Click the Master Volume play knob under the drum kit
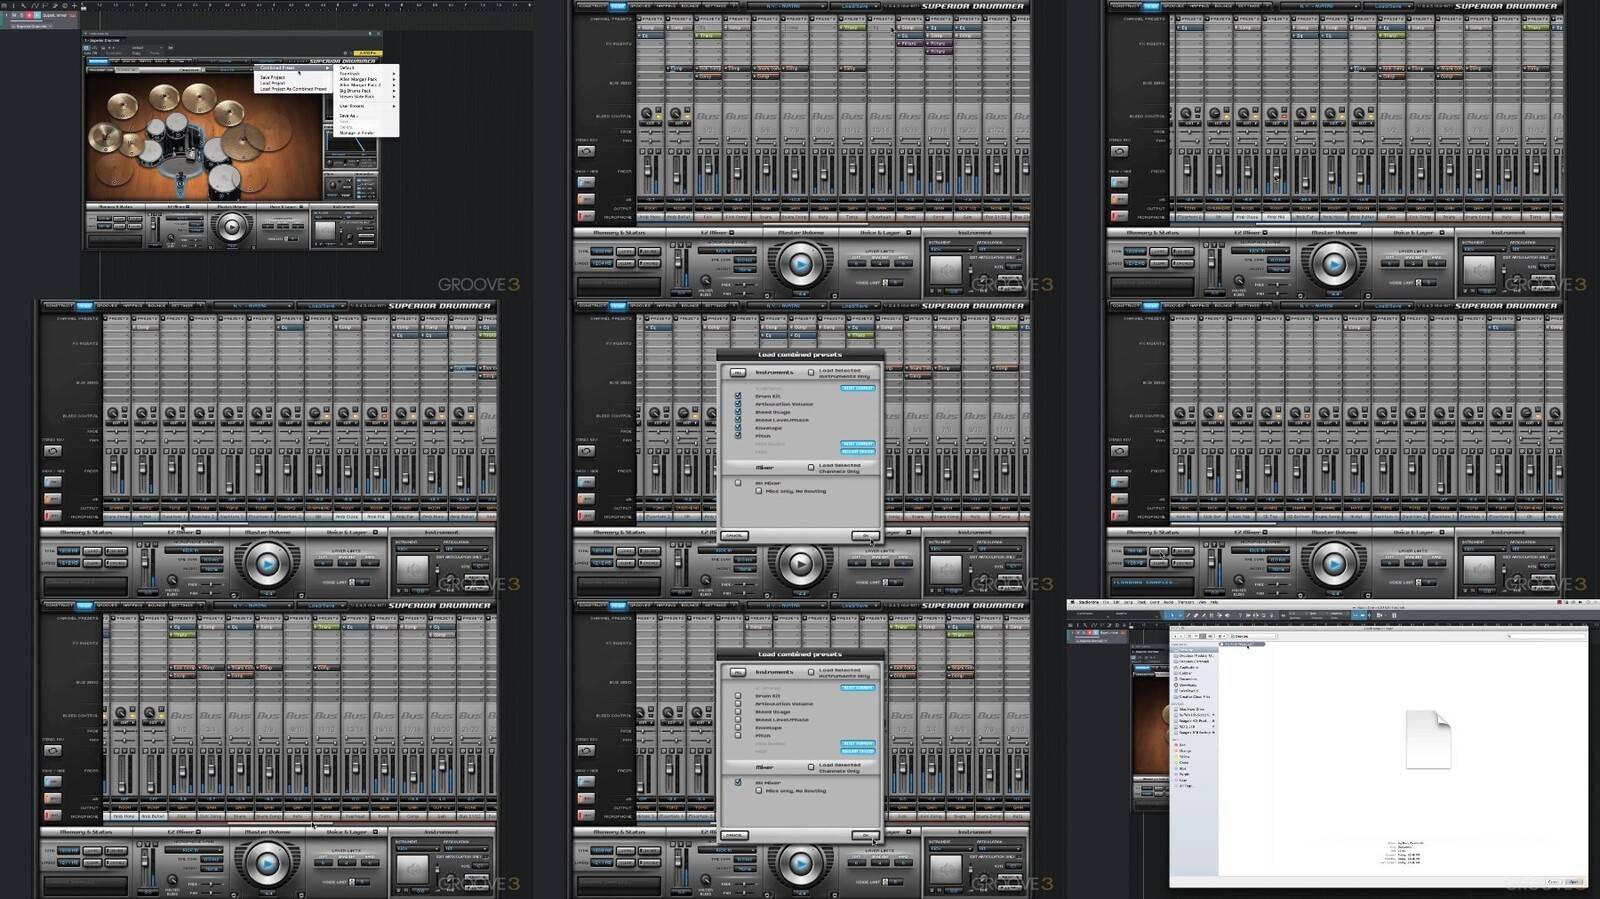Image resolution: width=1600 pixels, height=899 pixels. (x=232, y=226)
